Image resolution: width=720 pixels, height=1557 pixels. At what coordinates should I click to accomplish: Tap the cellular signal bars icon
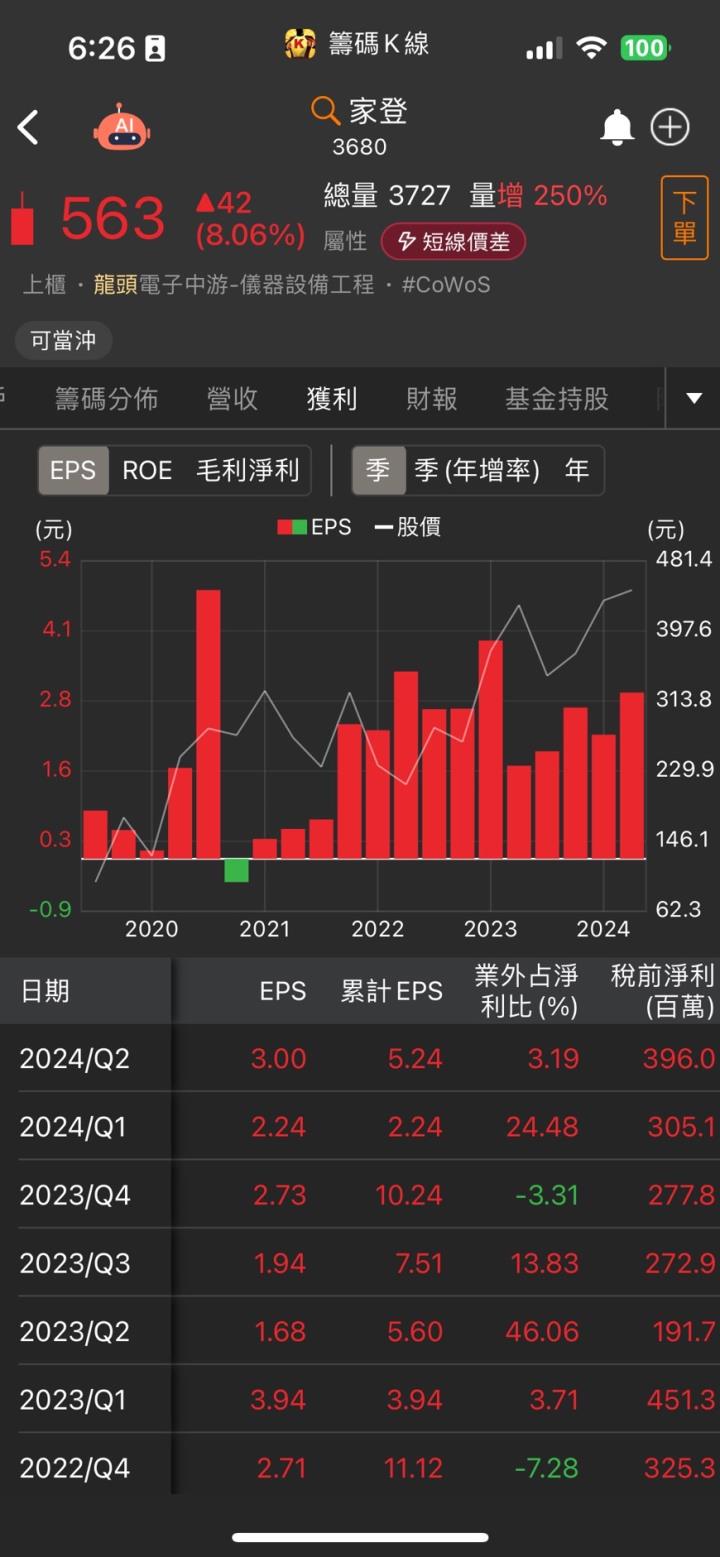[544, 49]
